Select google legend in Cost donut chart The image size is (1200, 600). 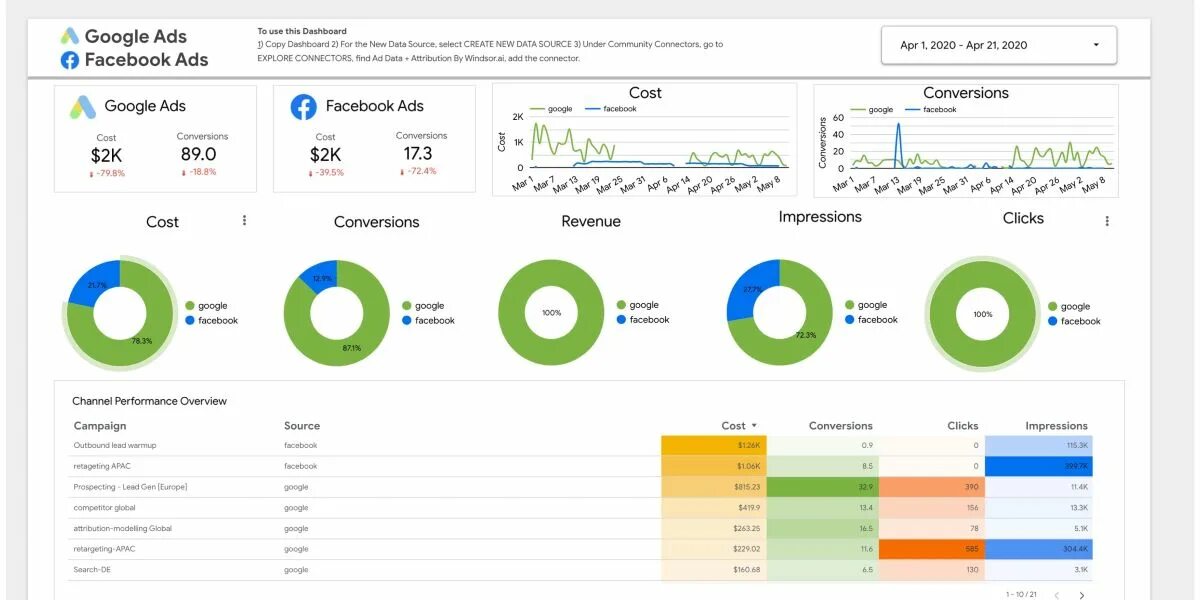click(206, 306)
